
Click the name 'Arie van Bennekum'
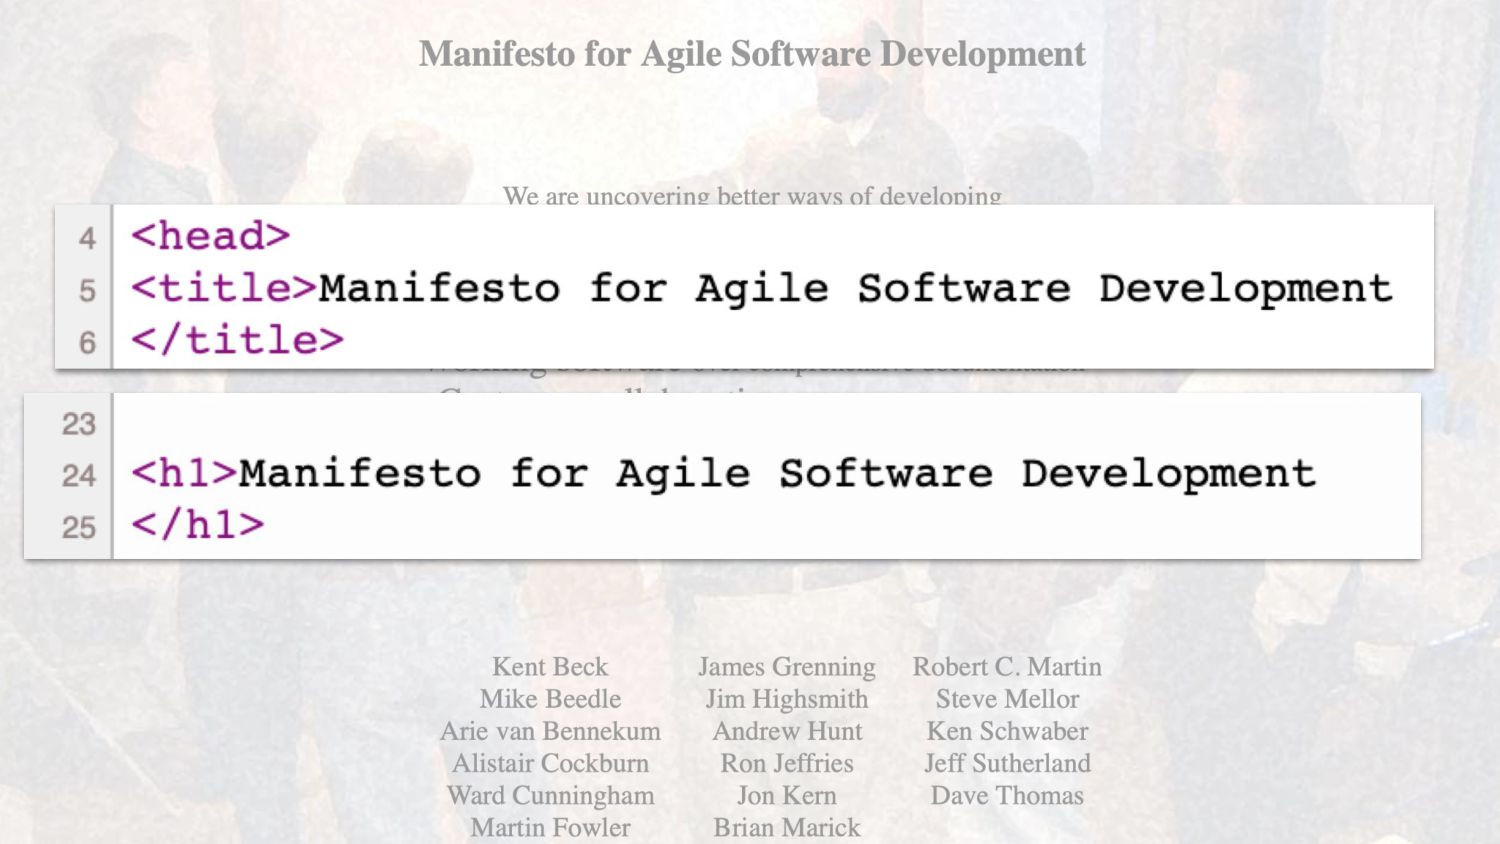pos(550,731)
